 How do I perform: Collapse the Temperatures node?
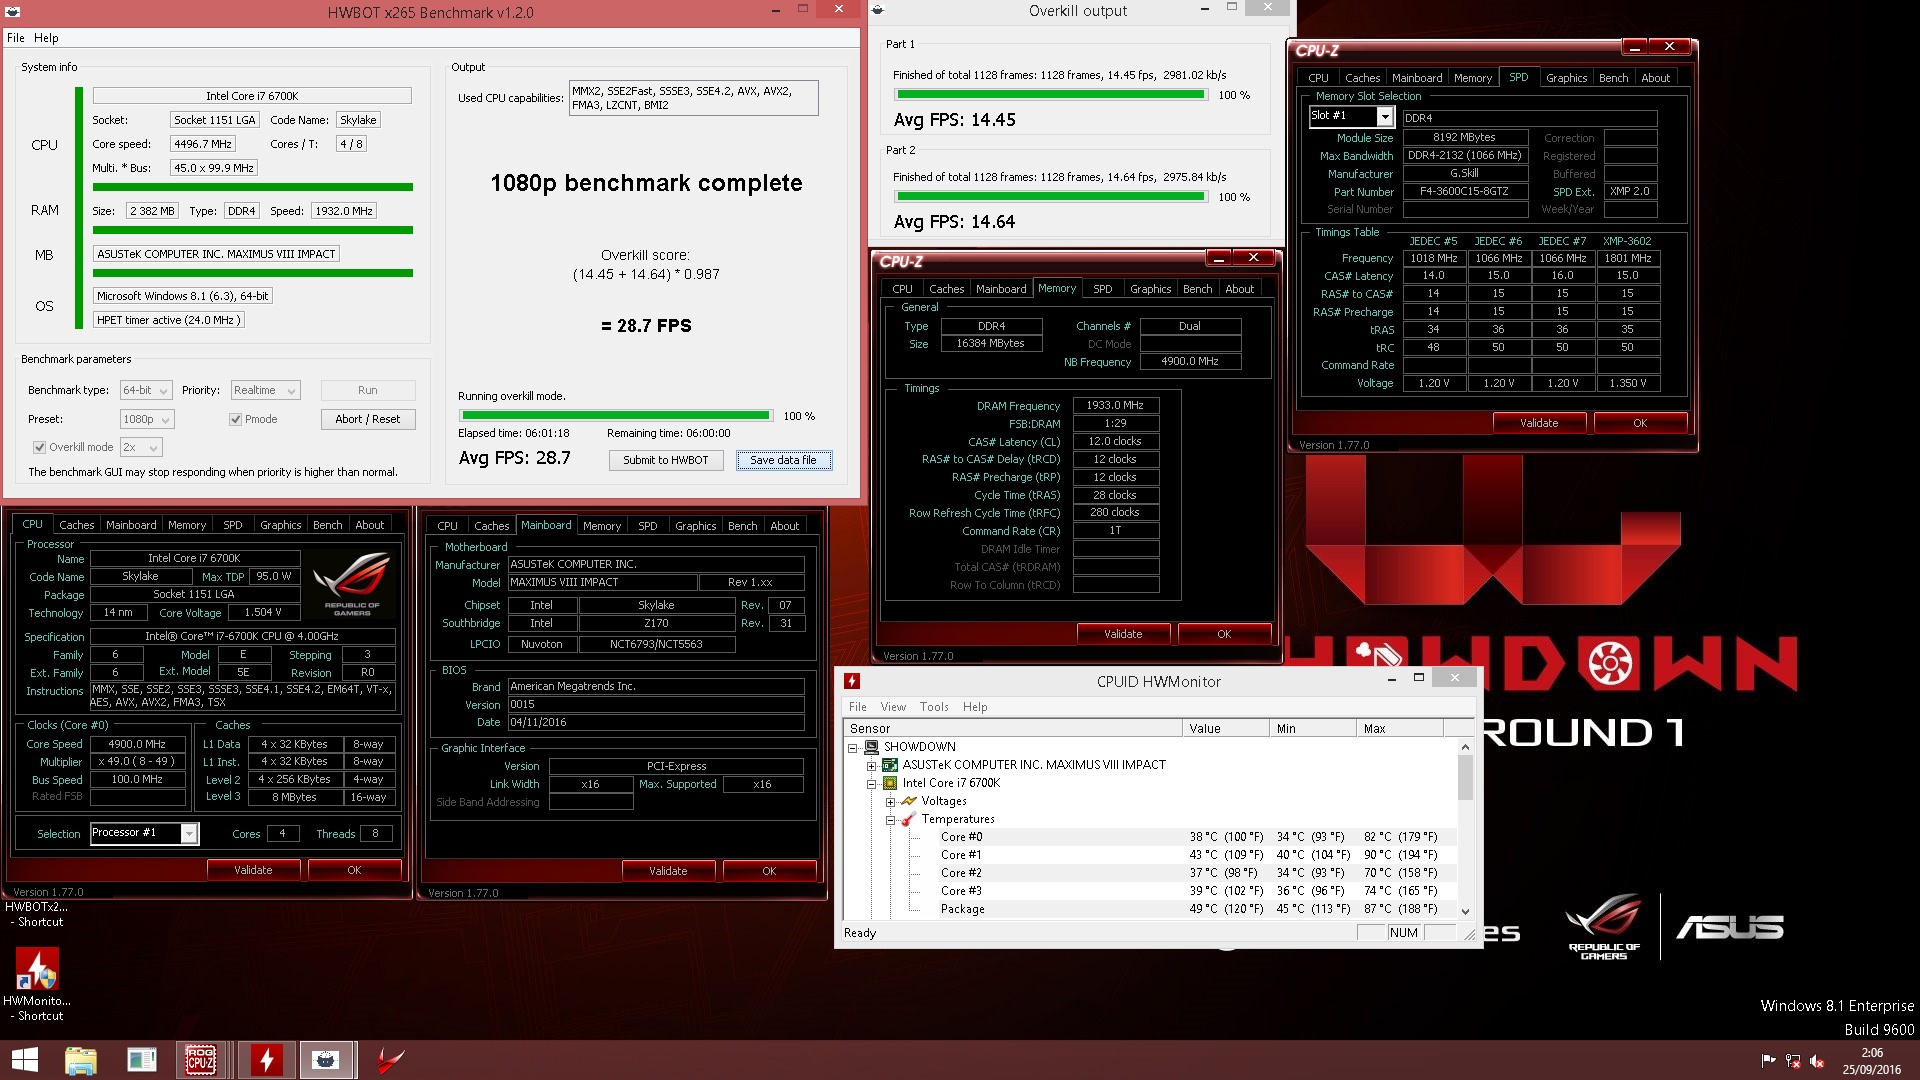click(x=890, y=819)
